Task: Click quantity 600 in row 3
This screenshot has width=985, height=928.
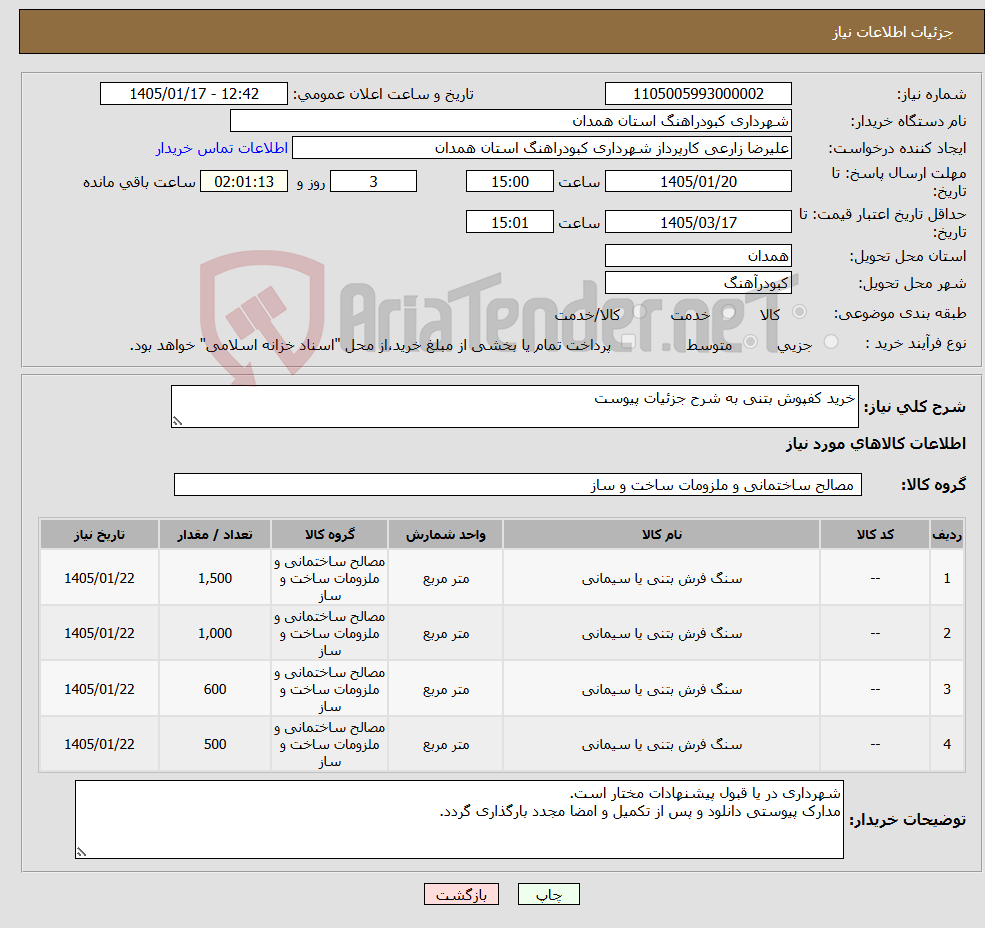Action: (215, 689)
